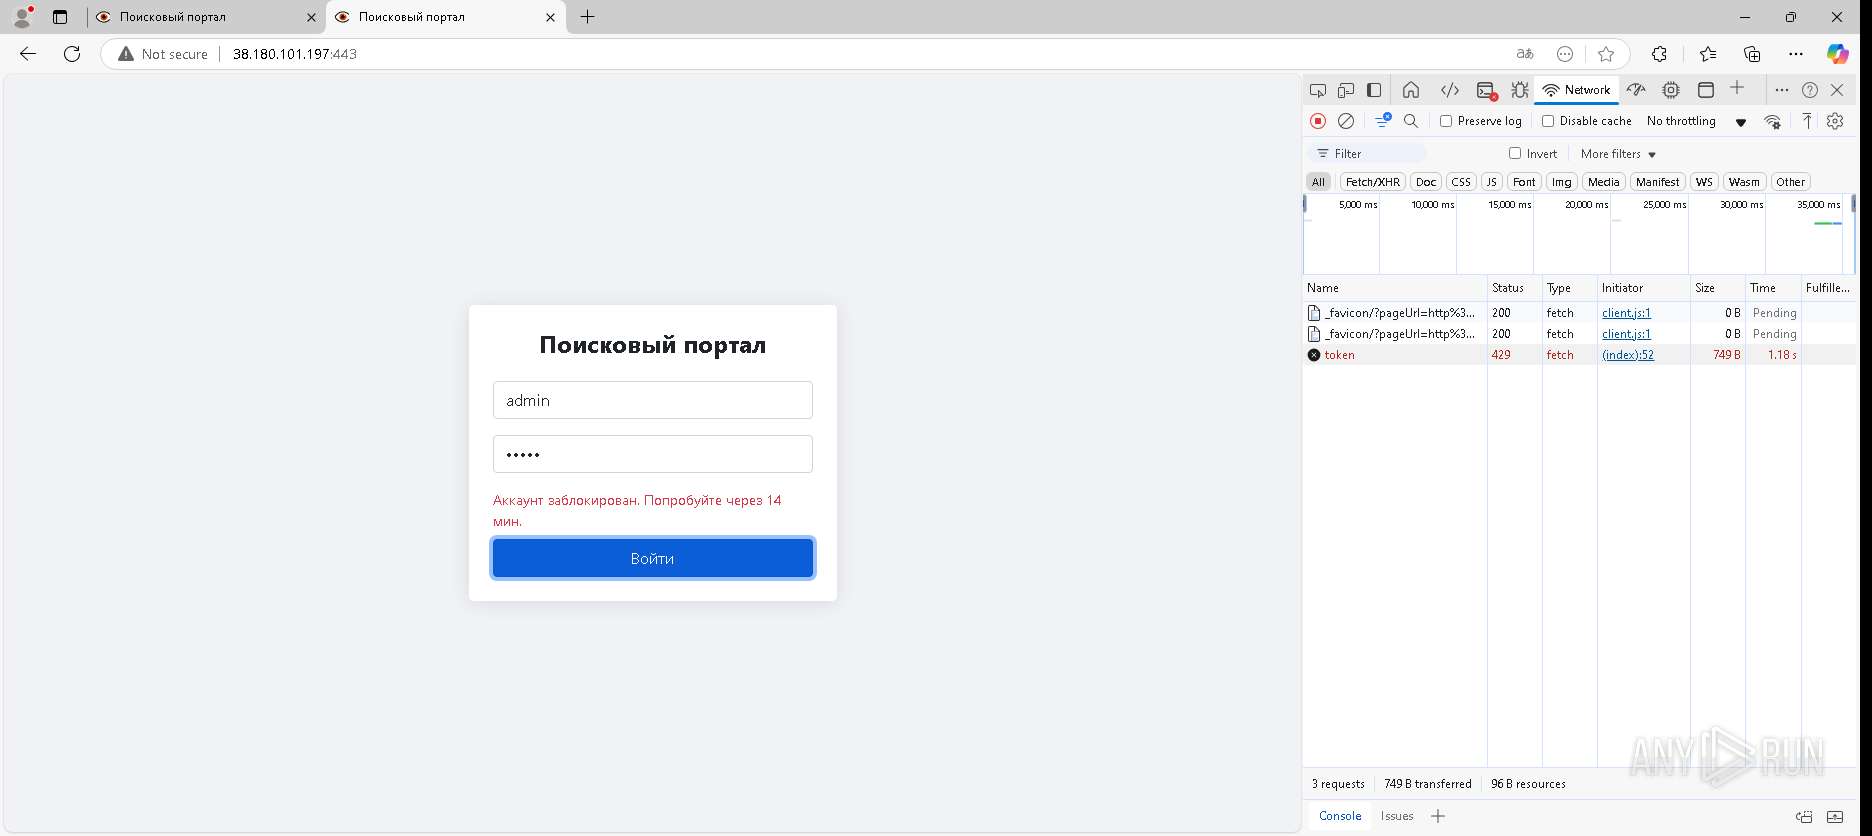This screenshot has width=1872, height=836.
Task: Click the Войти login button
Action: [x=652, y=558]
